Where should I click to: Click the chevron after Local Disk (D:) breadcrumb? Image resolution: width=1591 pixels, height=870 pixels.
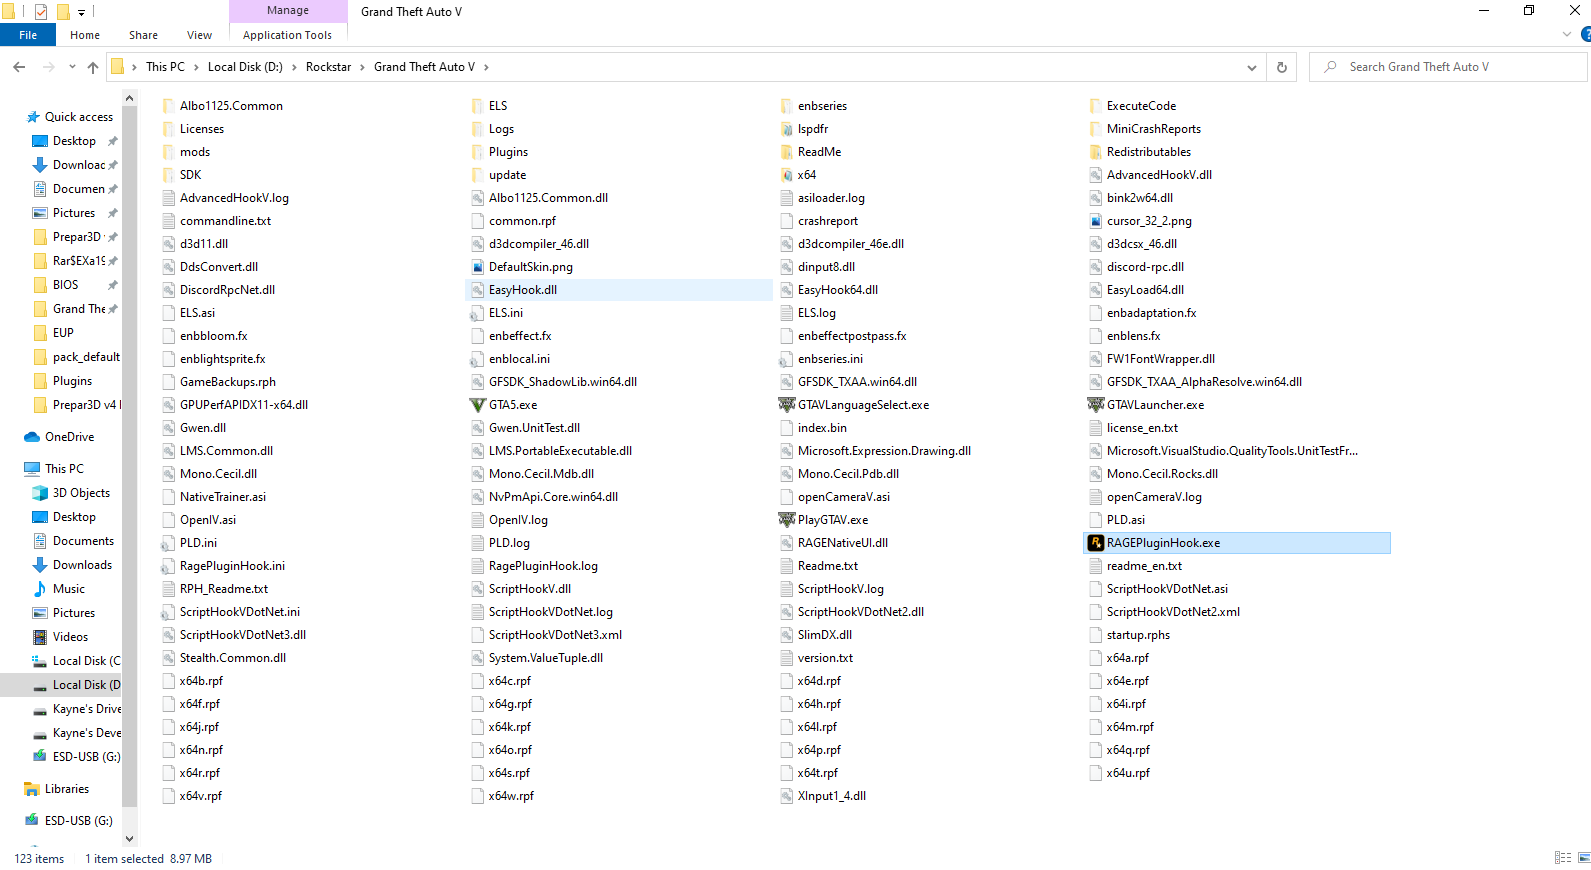coord(294,67)
